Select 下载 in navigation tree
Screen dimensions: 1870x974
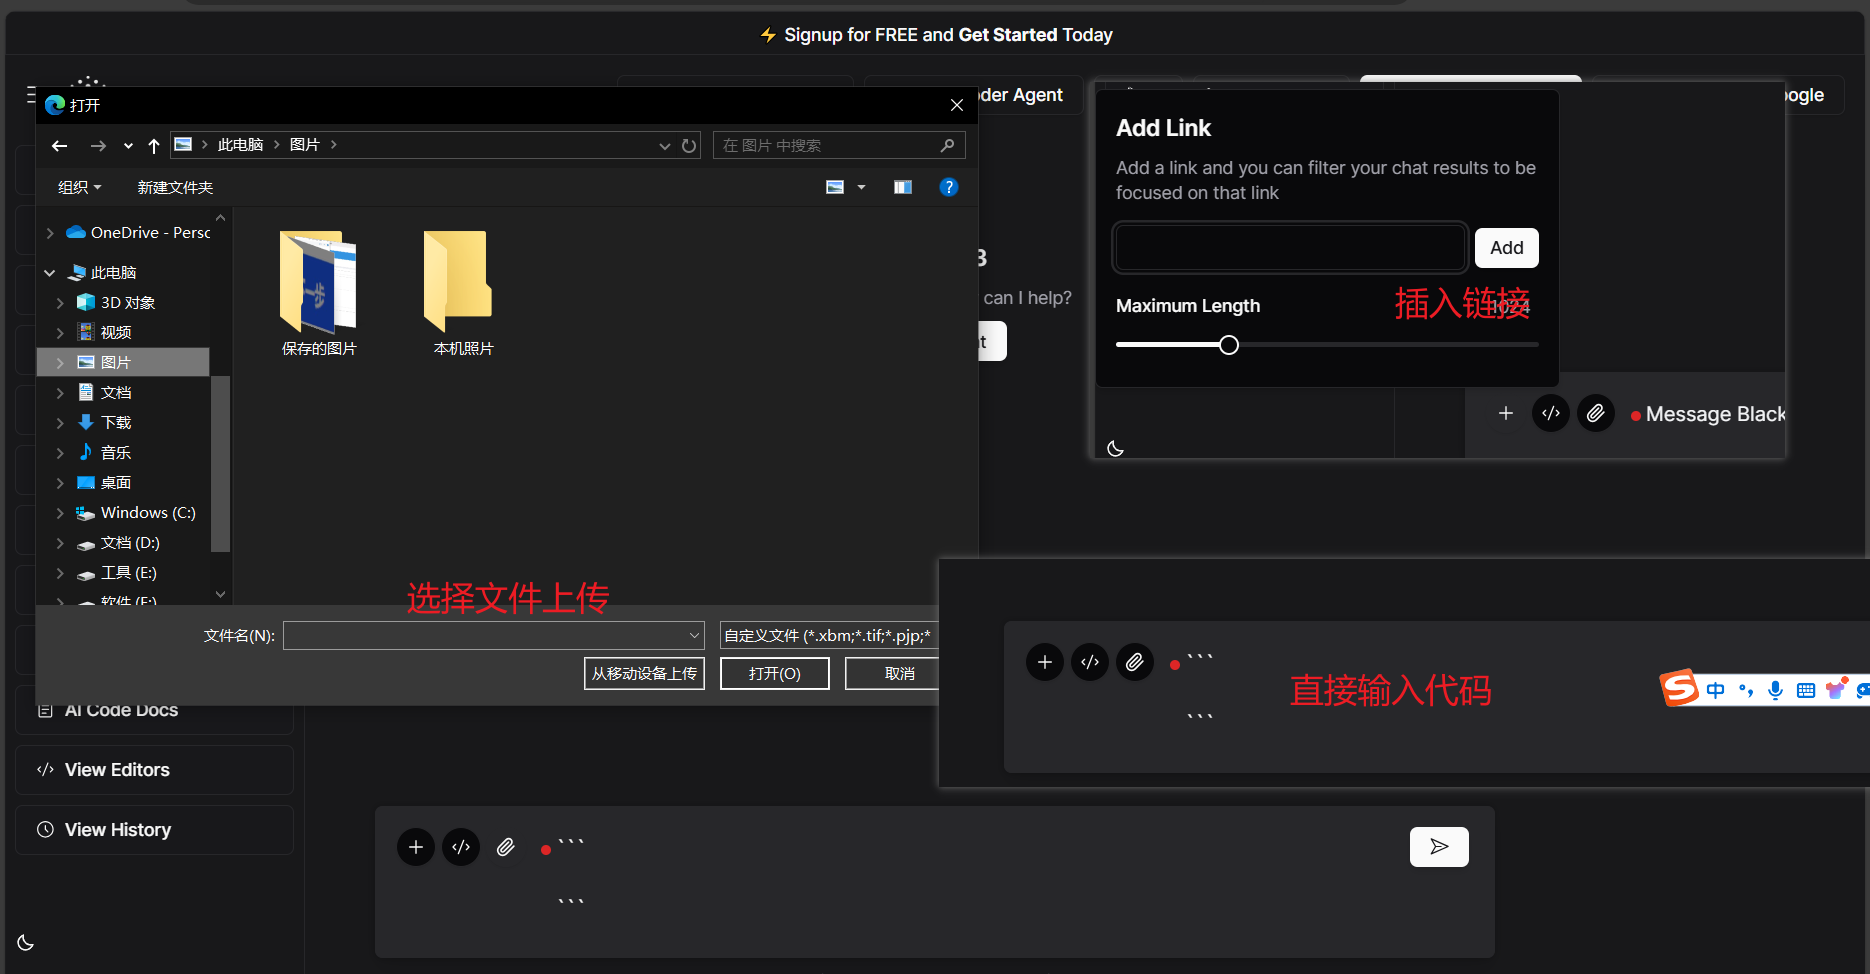tap(116, 422)
